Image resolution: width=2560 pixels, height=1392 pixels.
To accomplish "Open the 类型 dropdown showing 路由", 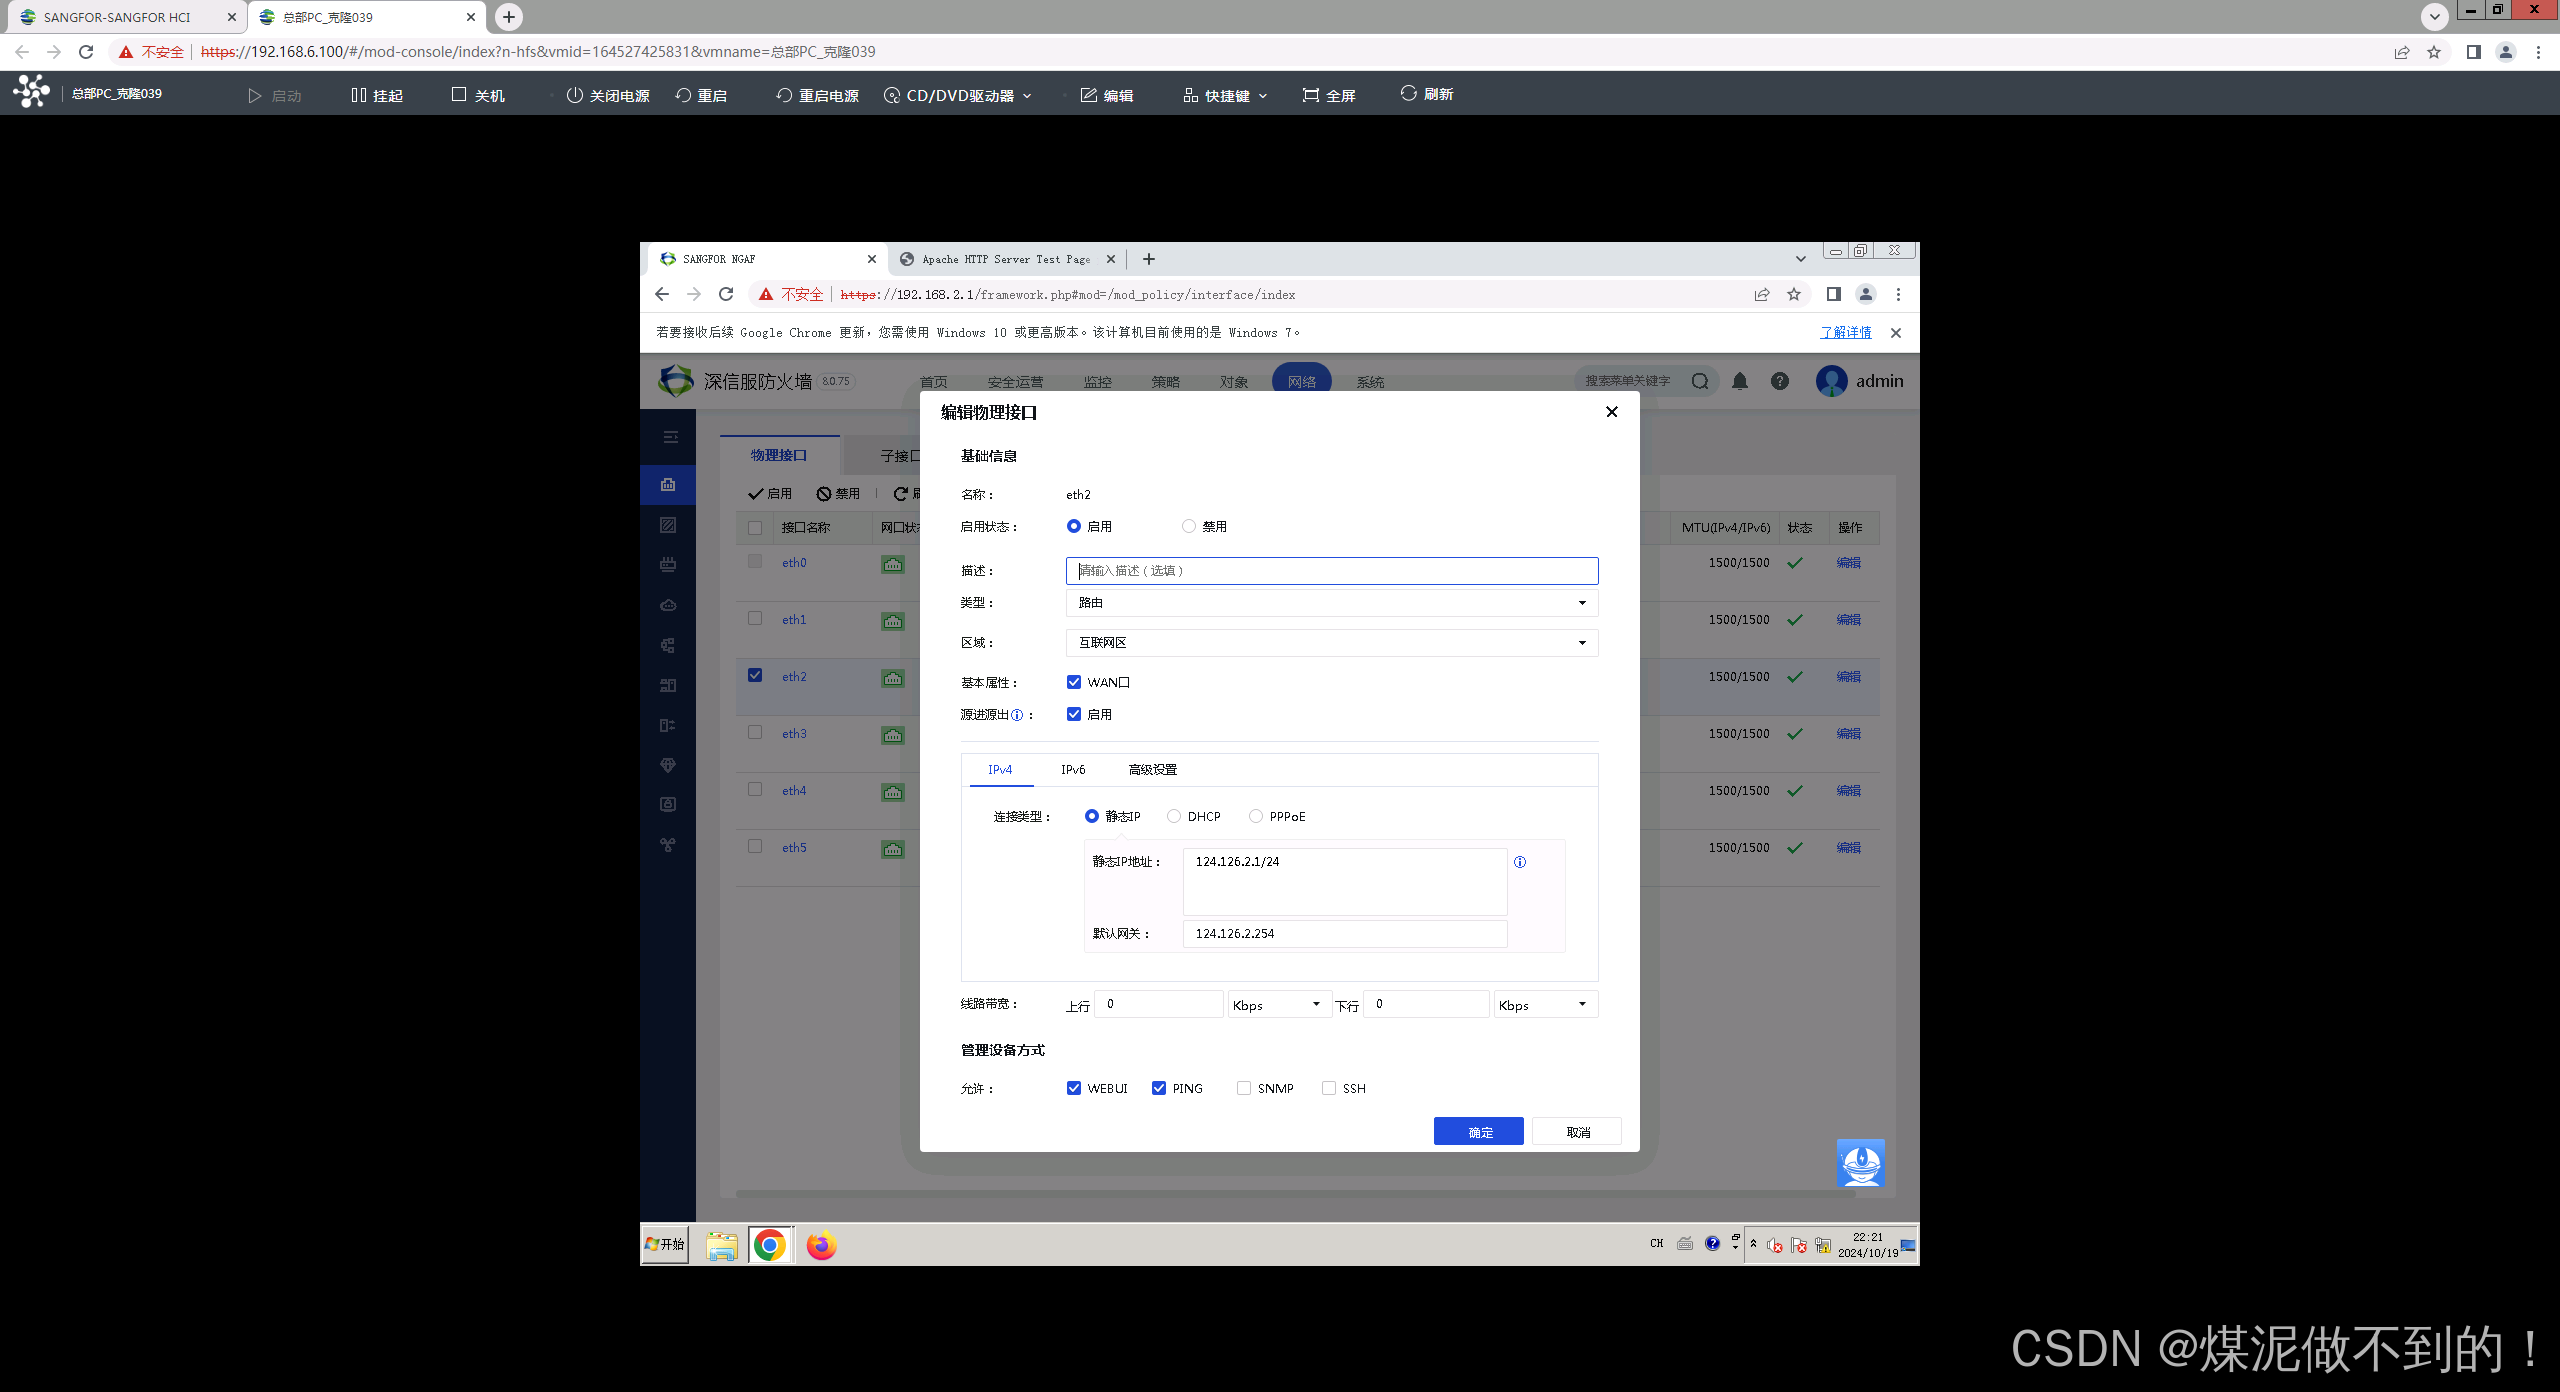I will (1331, 603).
